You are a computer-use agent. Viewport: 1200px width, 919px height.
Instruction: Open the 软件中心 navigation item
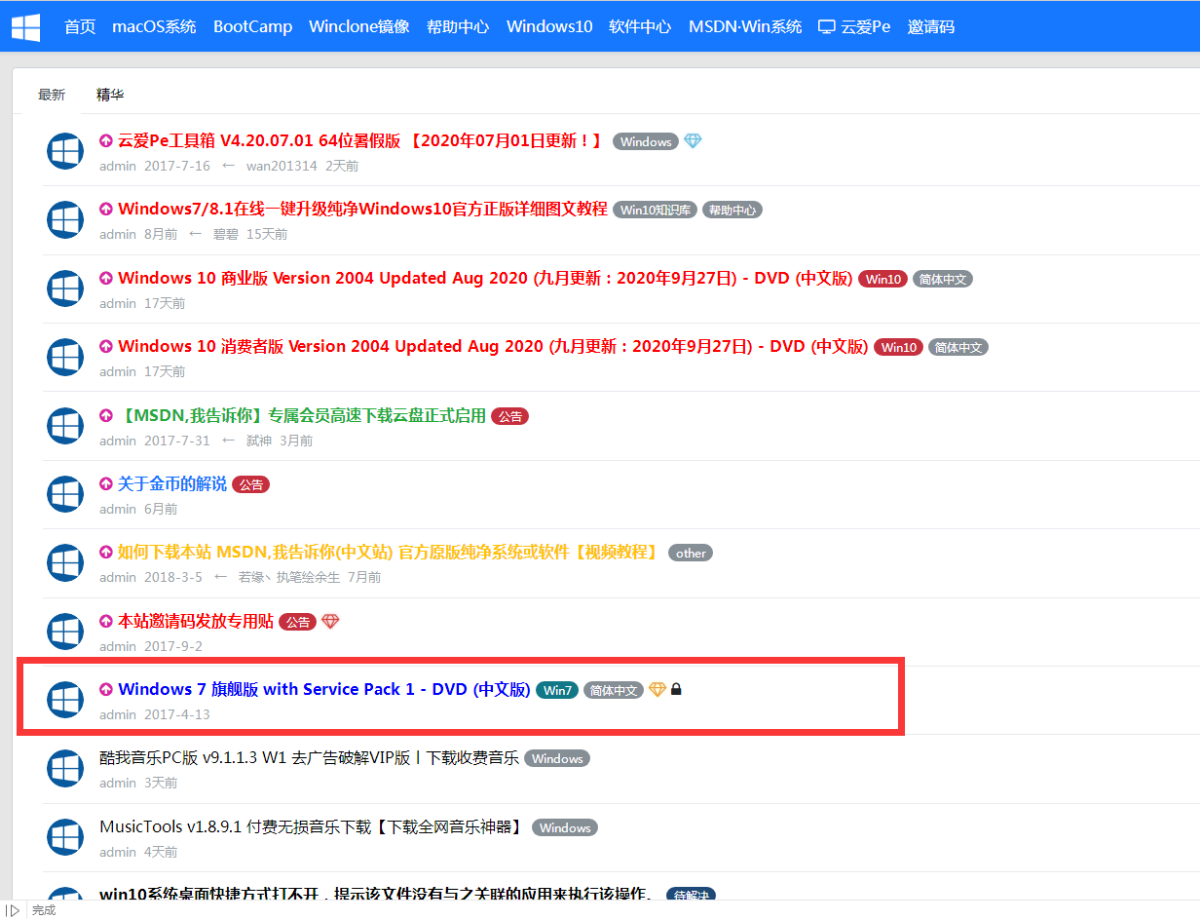pyautogui.click(x=640, y=27)
